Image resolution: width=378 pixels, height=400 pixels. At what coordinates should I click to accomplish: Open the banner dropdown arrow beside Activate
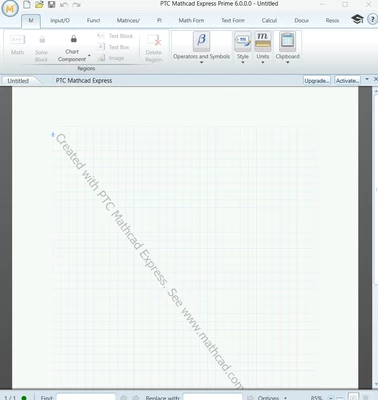coord(367,79)
